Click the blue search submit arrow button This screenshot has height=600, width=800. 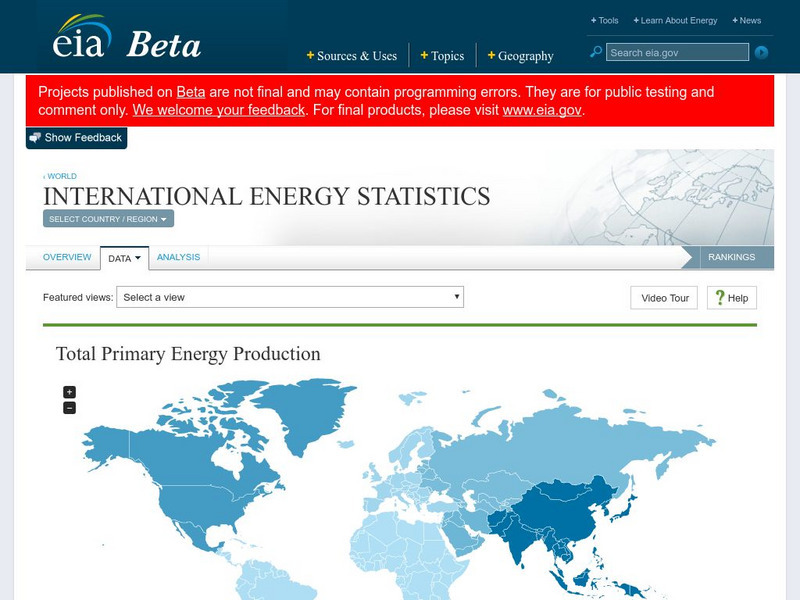(761, 52)
